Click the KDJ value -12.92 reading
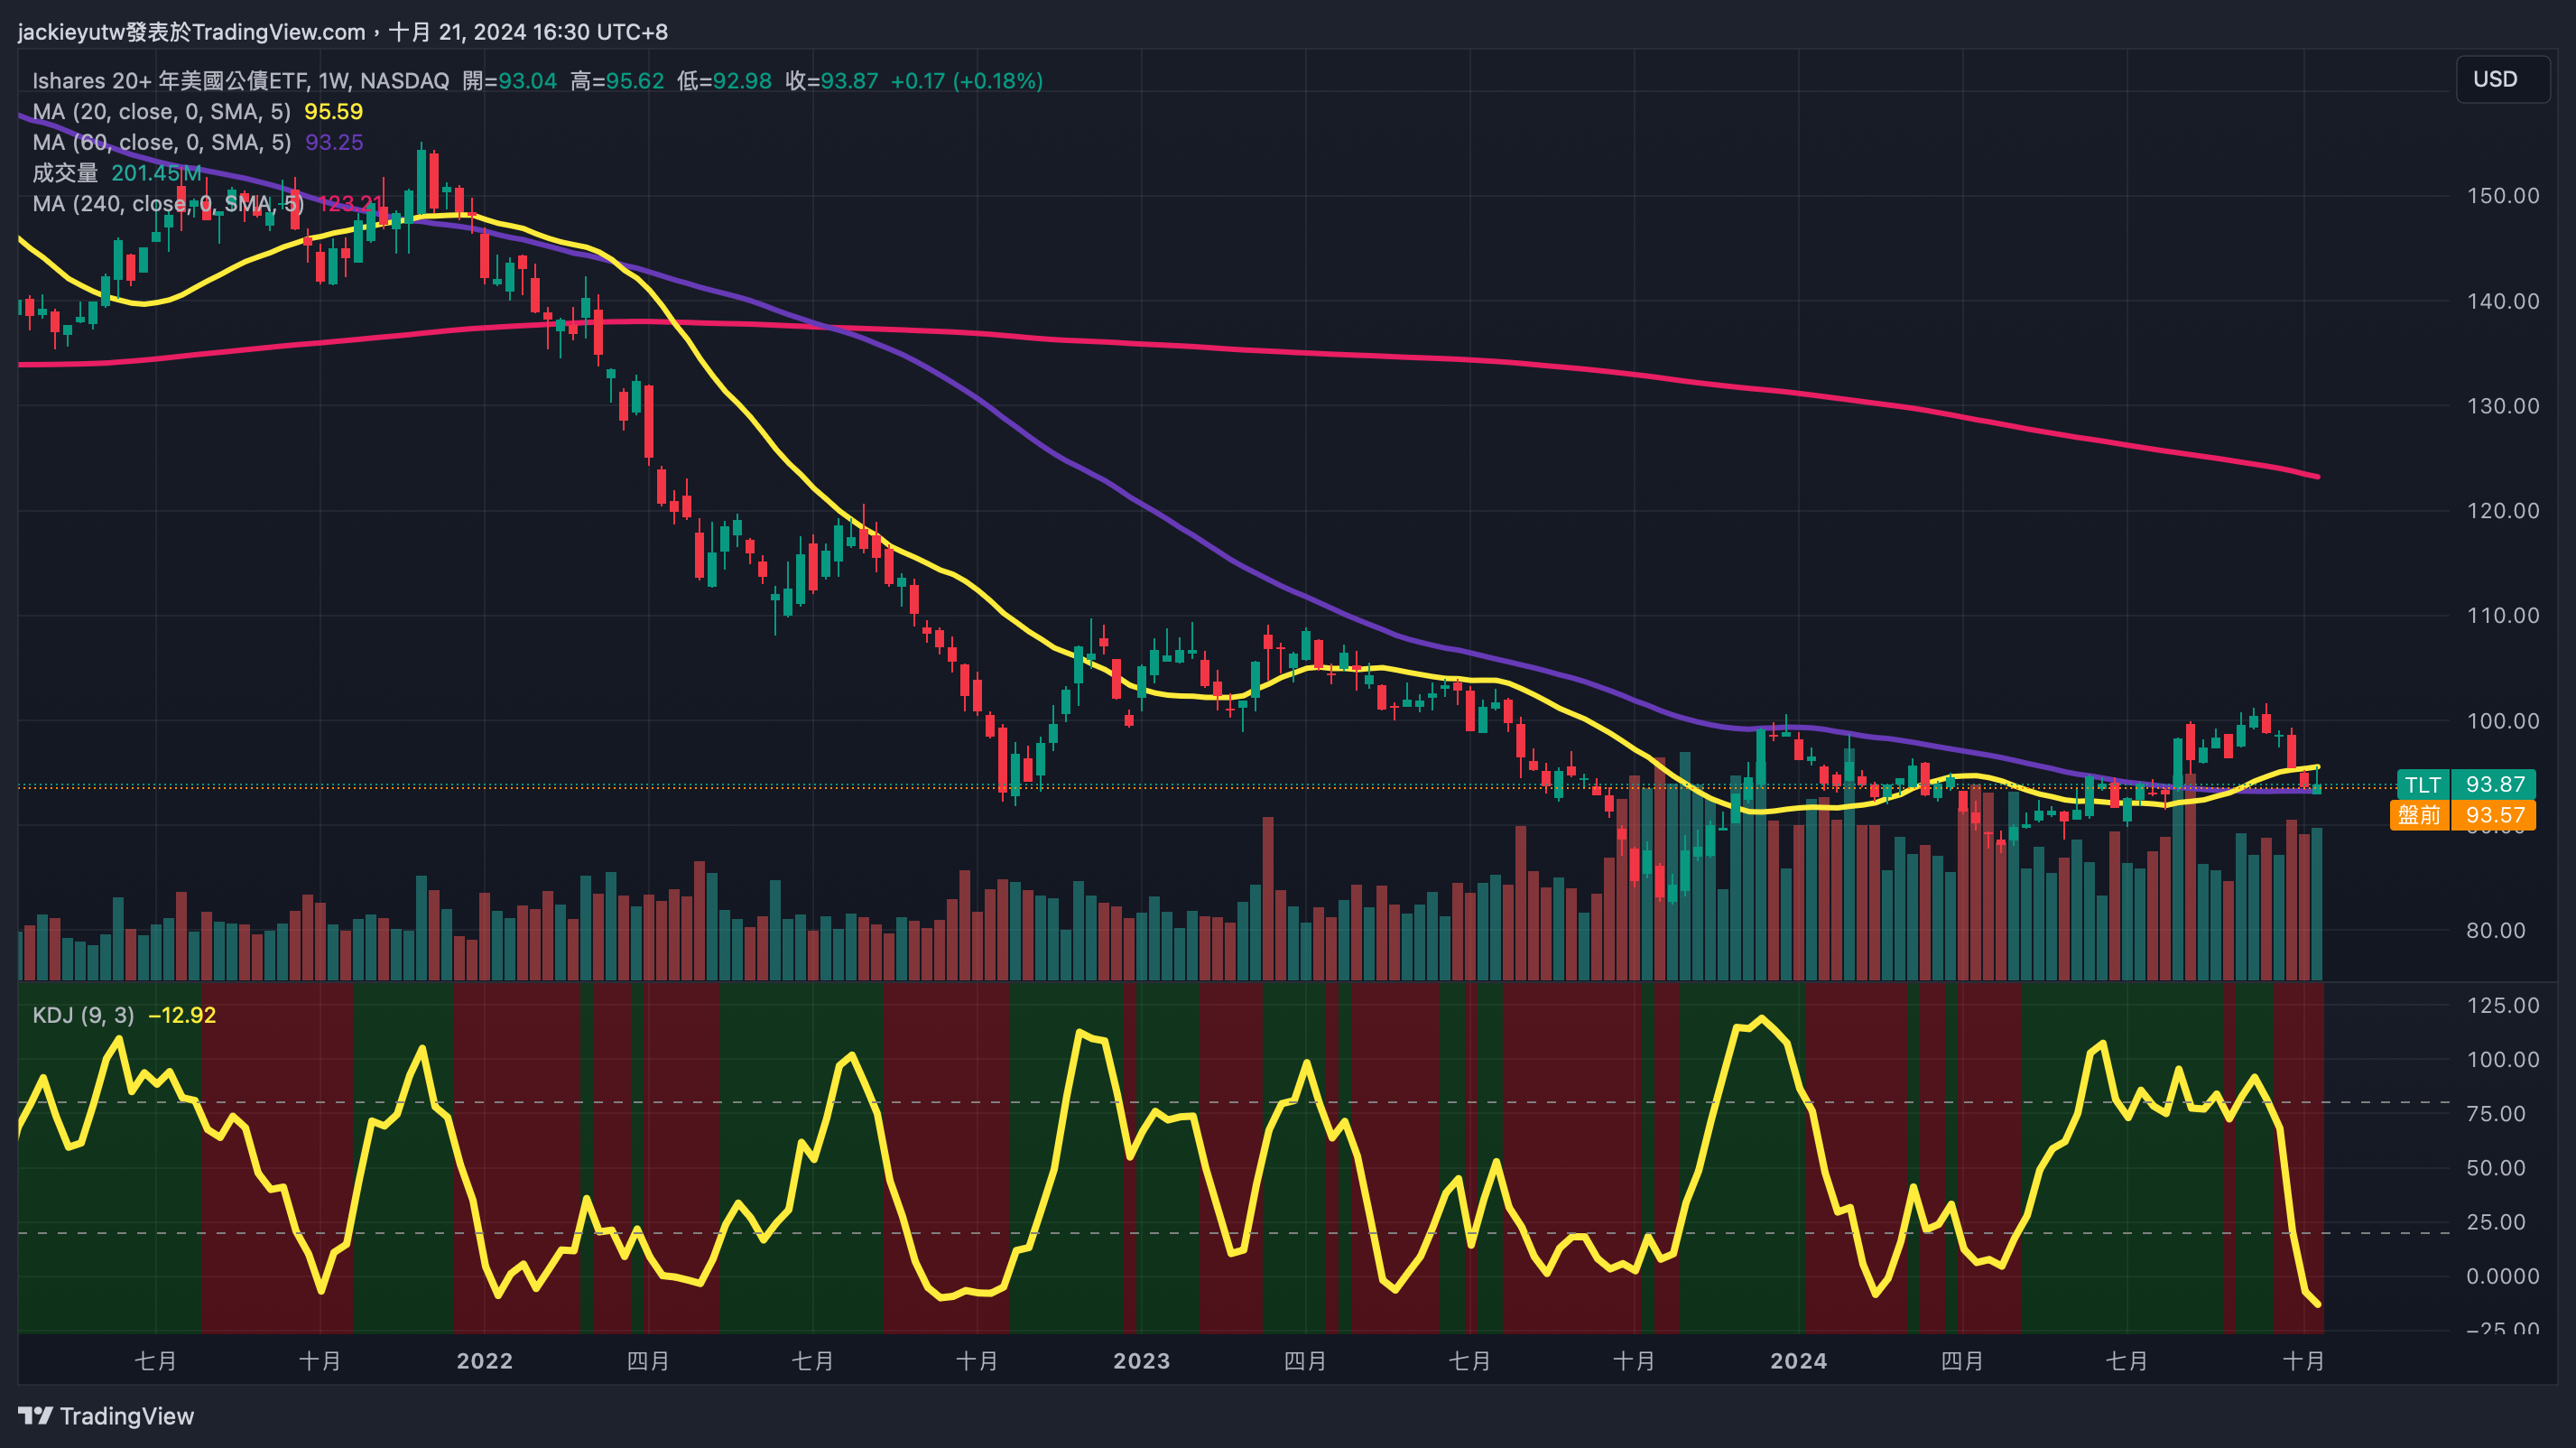2576x1448 pixels. click(182, 1015)
